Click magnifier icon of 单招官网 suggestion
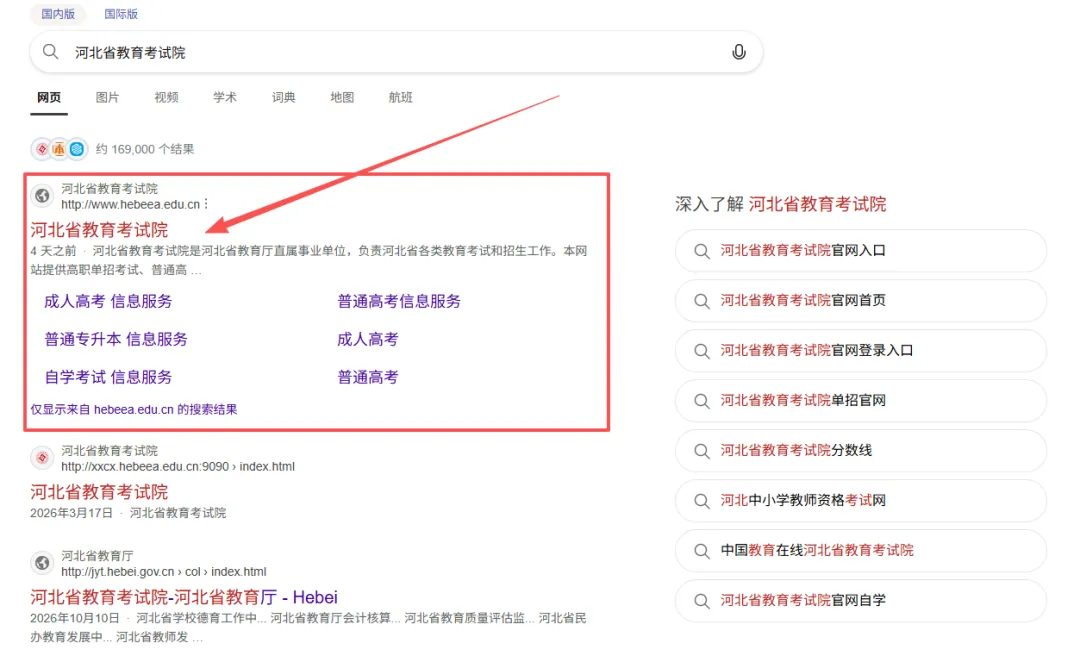The width and height of the screenshot is (1080, 662). (702, 401)
